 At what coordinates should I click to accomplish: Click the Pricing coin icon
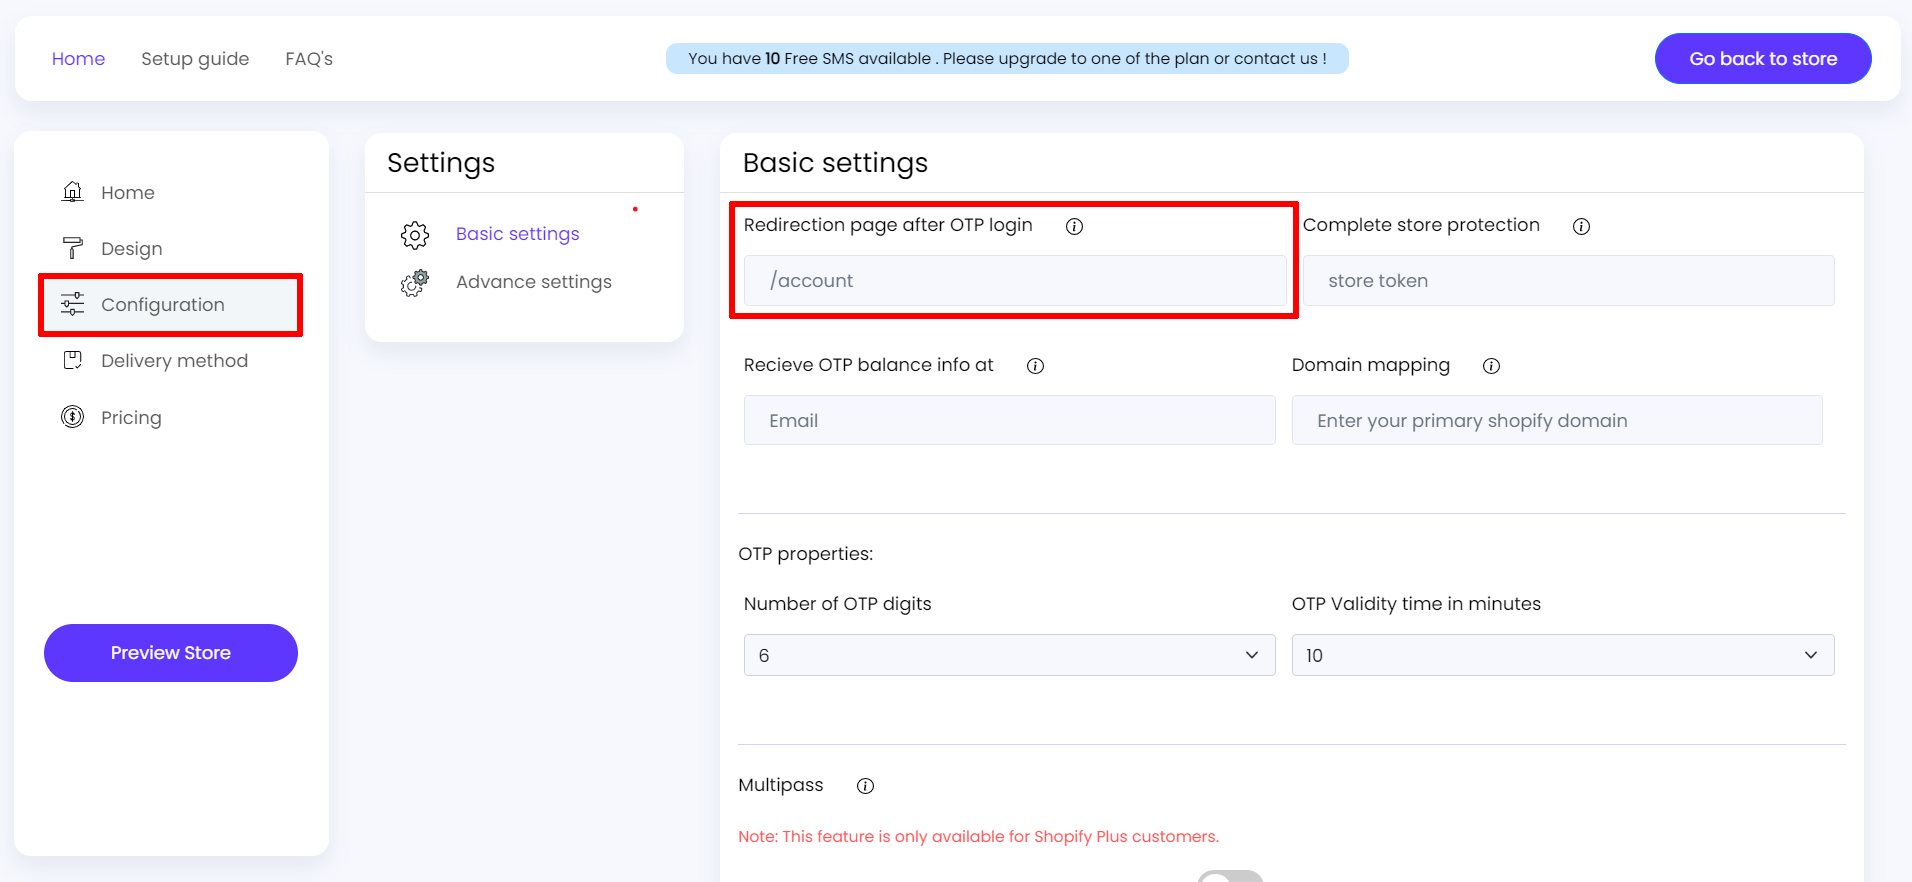pyautogui.click(x=73, y=417)
